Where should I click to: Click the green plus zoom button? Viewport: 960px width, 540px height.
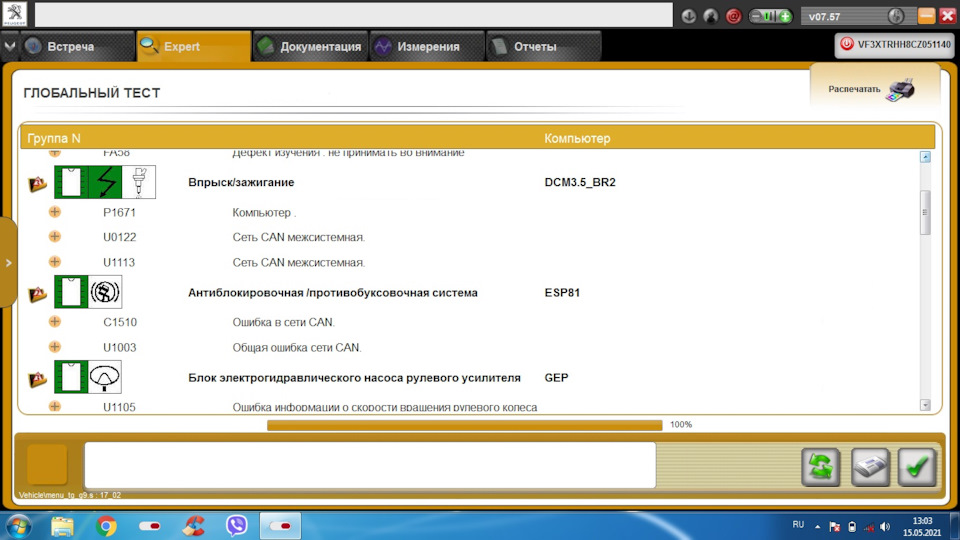tap(786, 17)
